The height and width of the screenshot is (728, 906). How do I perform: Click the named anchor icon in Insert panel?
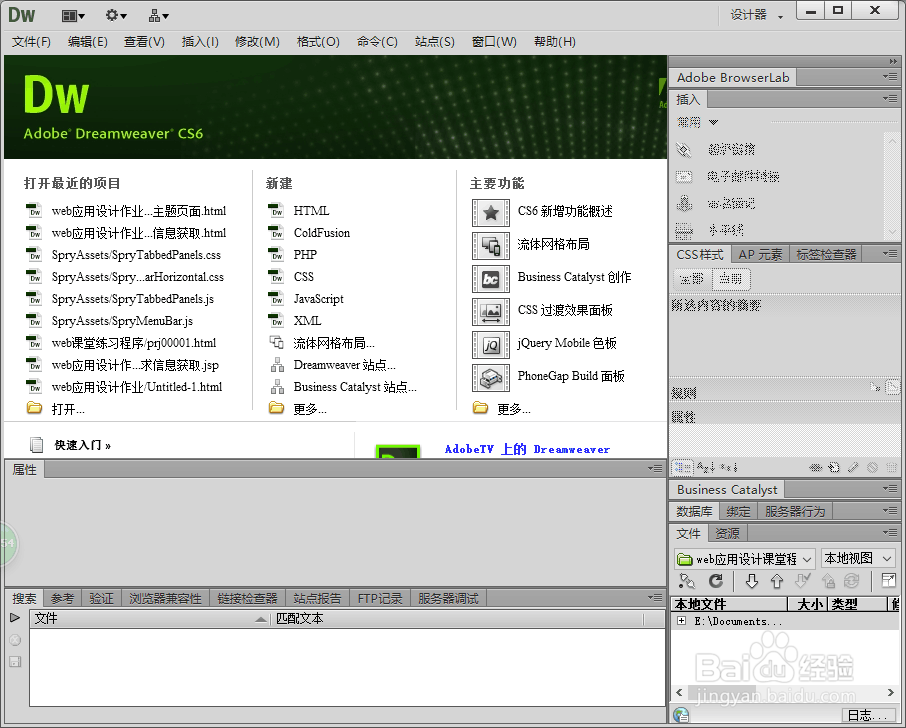684,203
